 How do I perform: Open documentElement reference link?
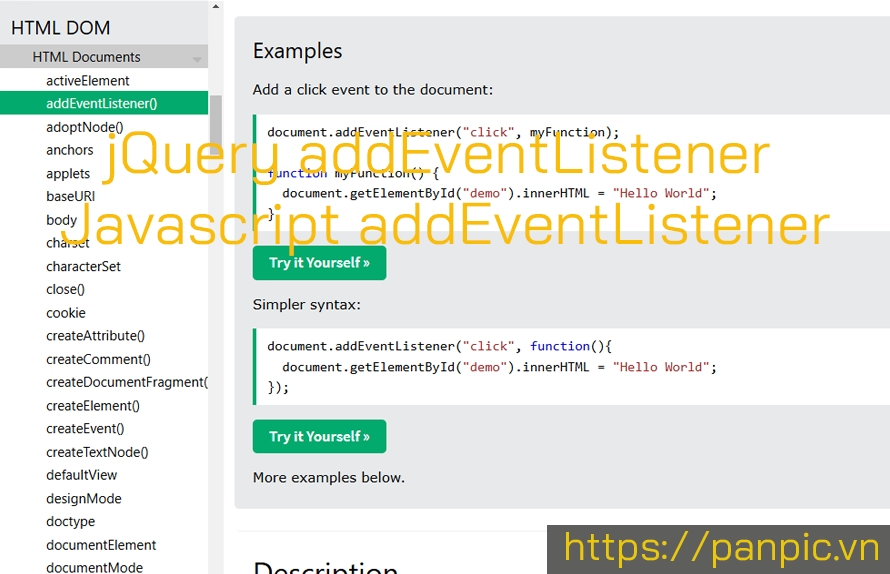(101, 545)
